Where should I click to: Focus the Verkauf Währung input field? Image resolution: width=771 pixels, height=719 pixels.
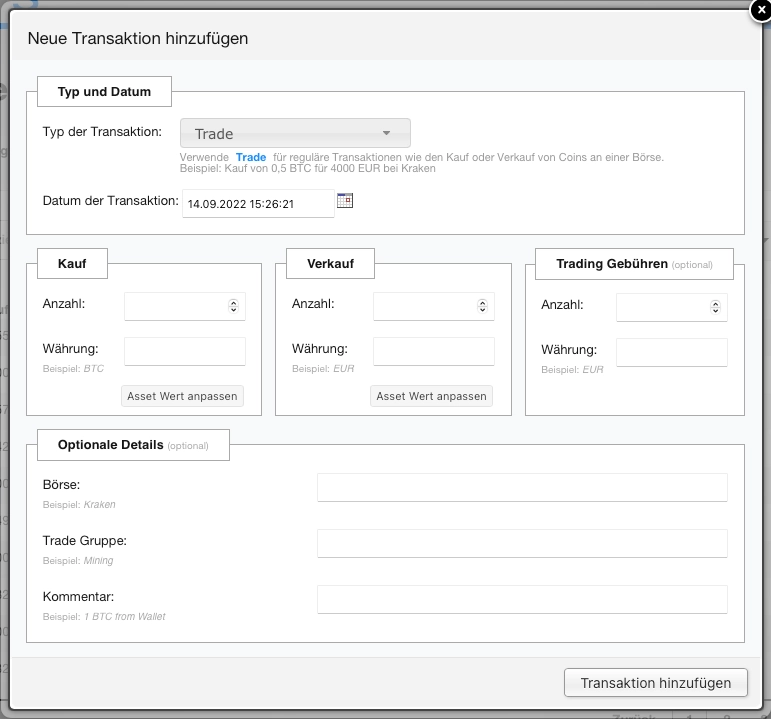point(433,352)
